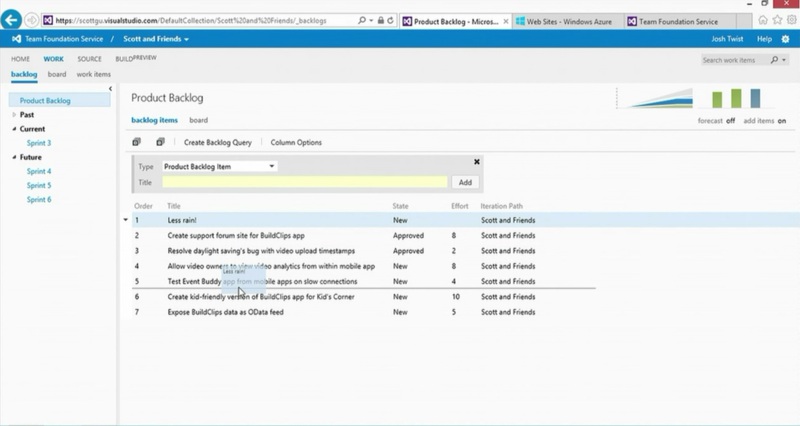This screenshot has width=800, height=426.
Task: Open the Scott and Friends project dropdown
Action: tap(156, 39)
